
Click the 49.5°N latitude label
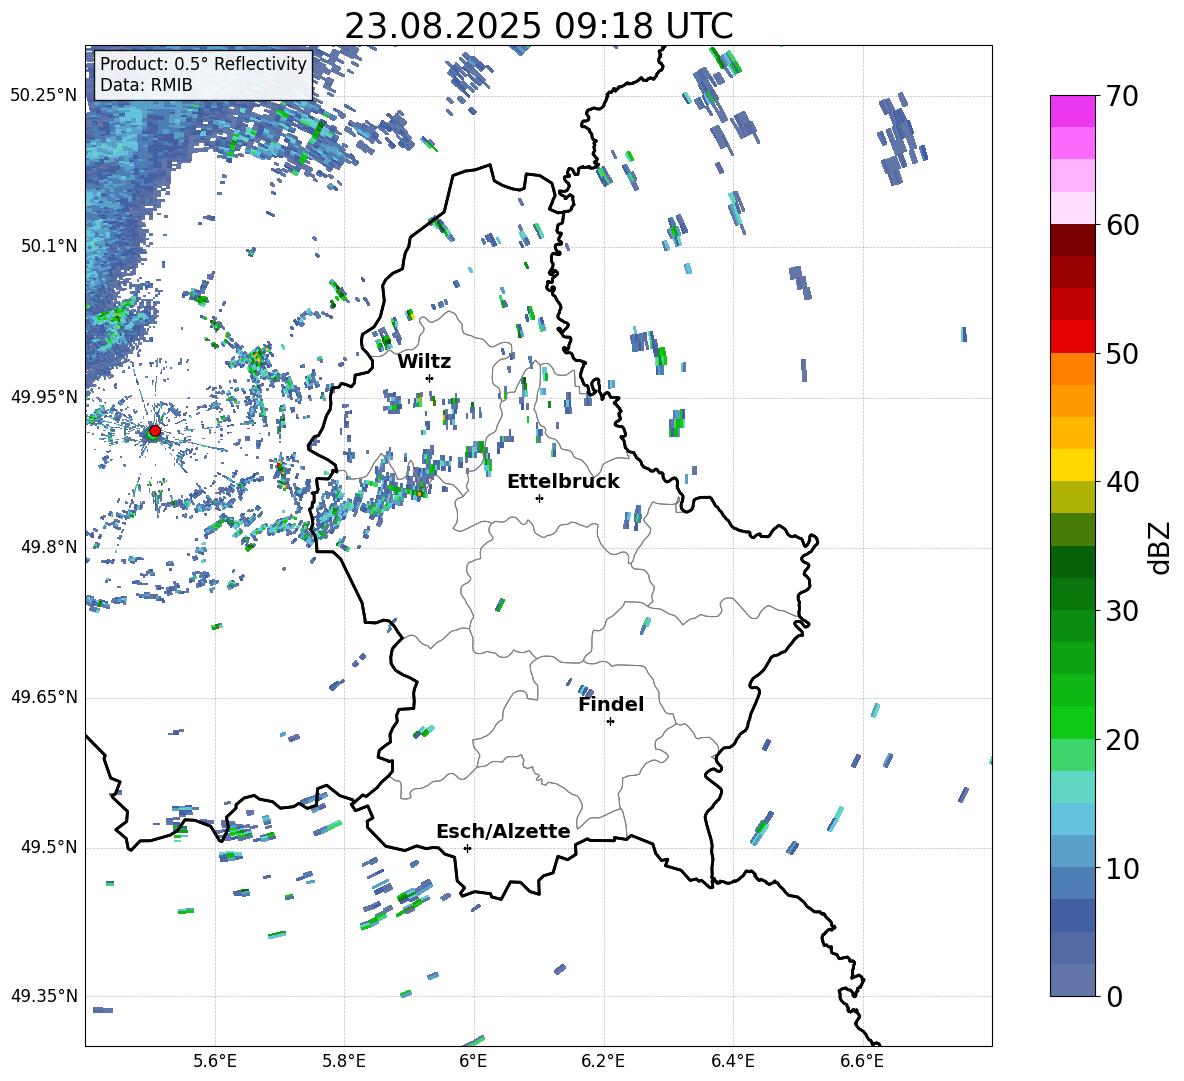coord(48,847)
